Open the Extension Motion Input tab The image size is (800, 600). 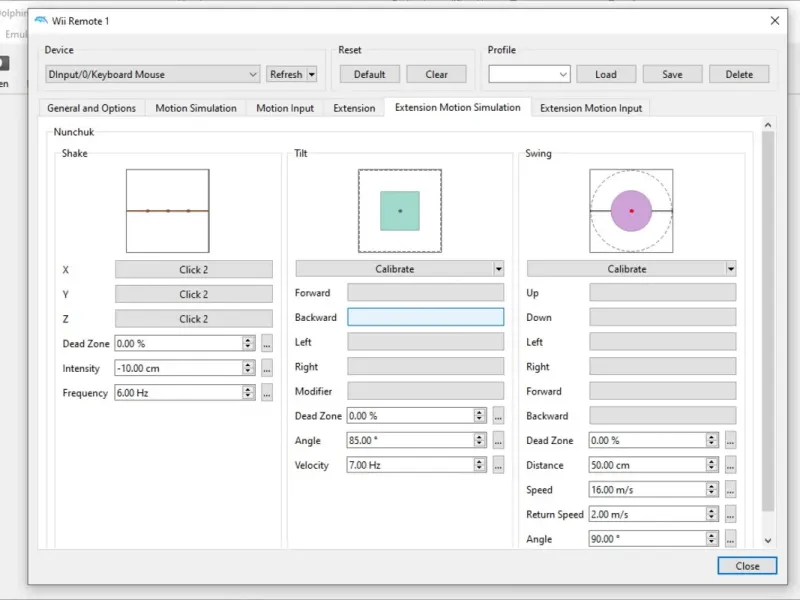click(591, 108)
